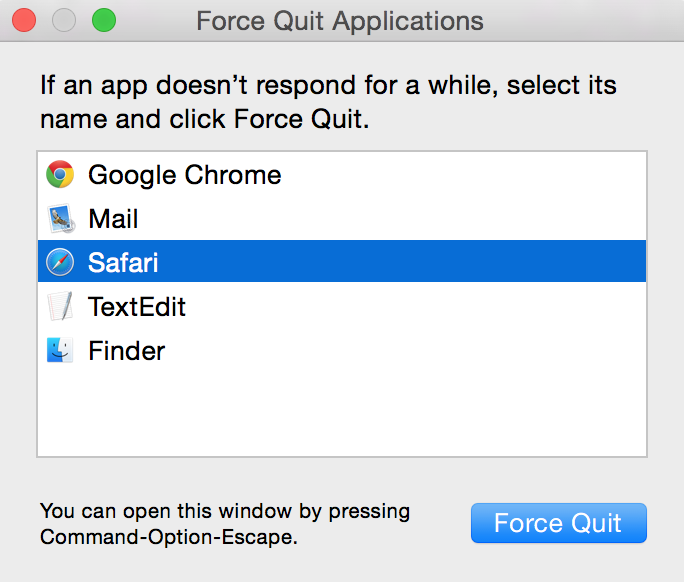684x582 pixels.
Task: Close the Force Quit Applications window
Action: click(24, 20)
